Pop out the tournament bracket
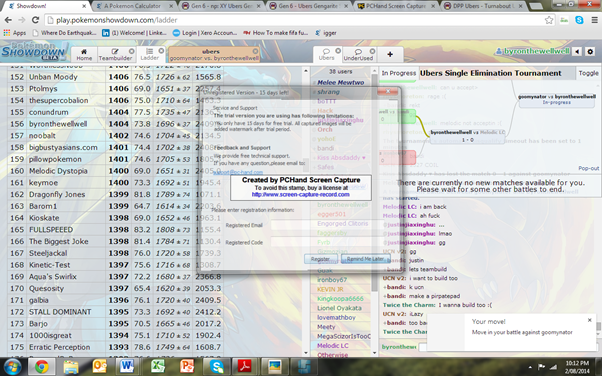The height and width of the screenshot is (376, 602). [x=589, y=168]
